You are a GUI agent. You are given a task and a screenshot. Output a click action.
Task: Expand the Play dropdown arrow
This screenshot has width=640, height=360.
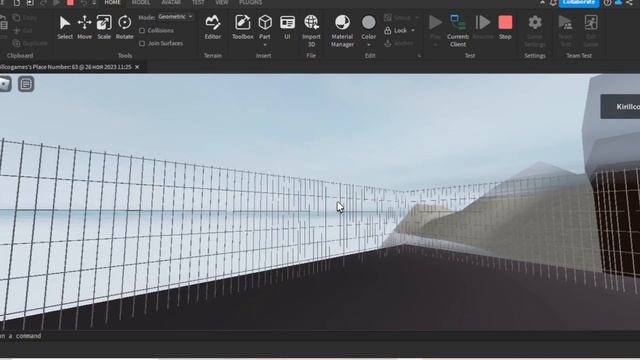coord(435,44)
